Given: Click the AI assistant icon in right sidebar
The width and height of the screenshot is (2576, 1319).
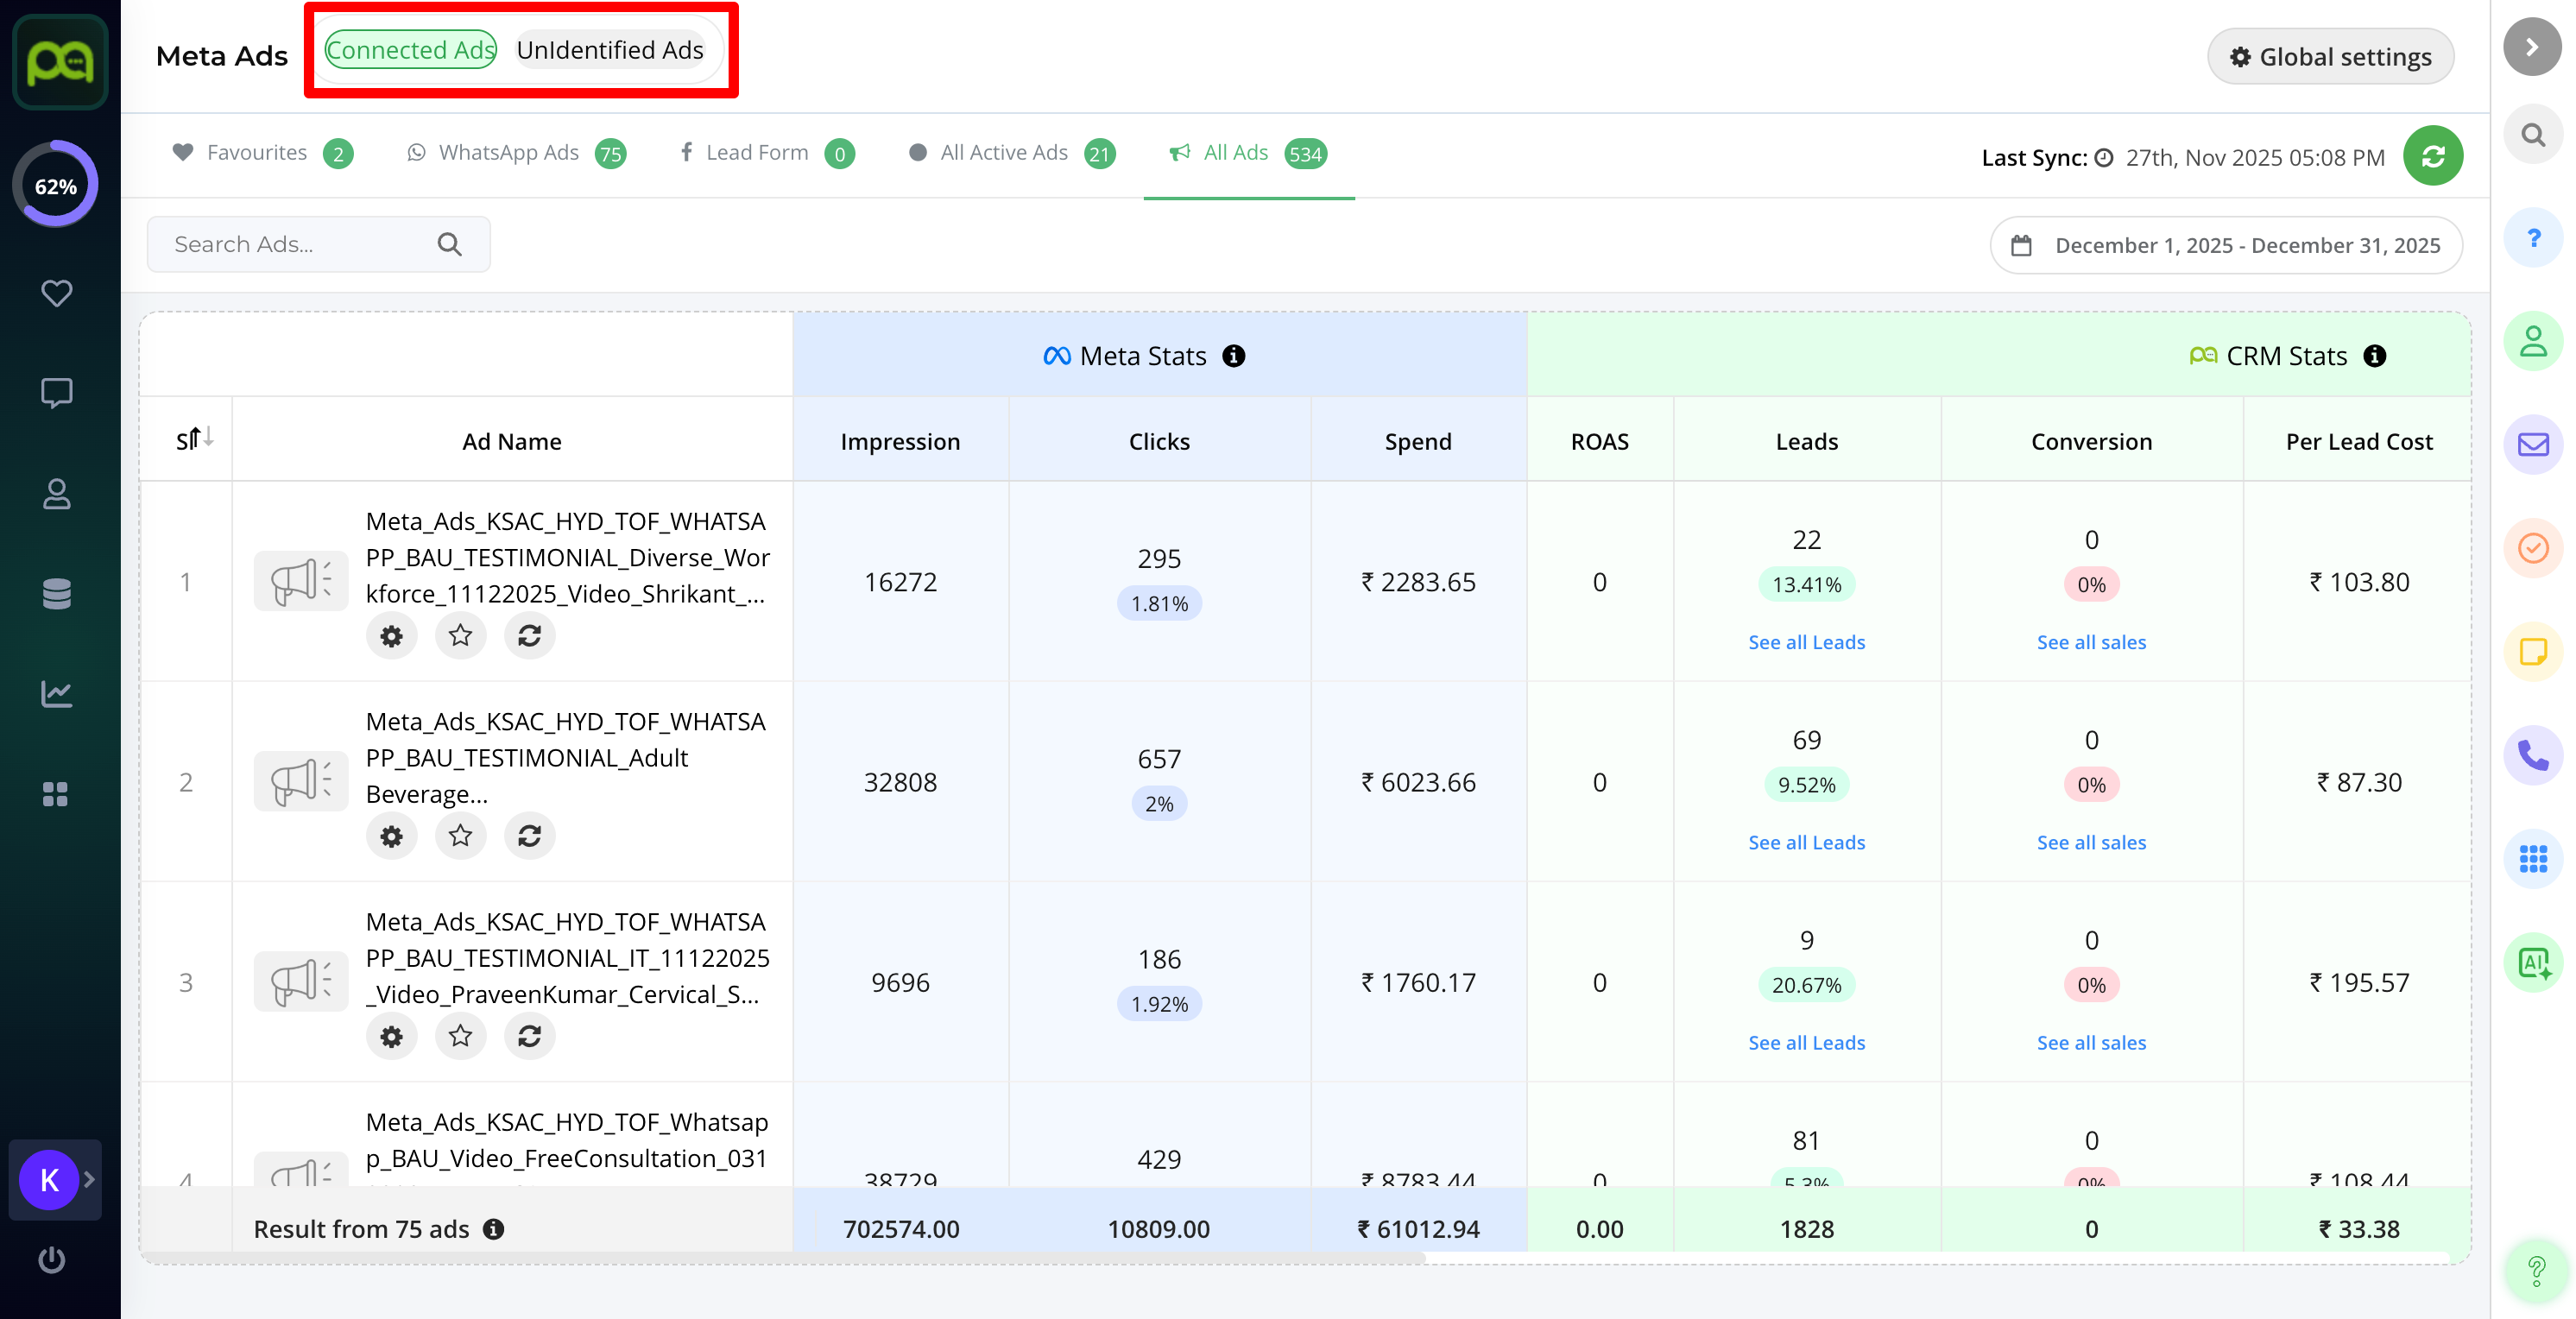Looking at the screenshot, I should tap(2532, 963).
